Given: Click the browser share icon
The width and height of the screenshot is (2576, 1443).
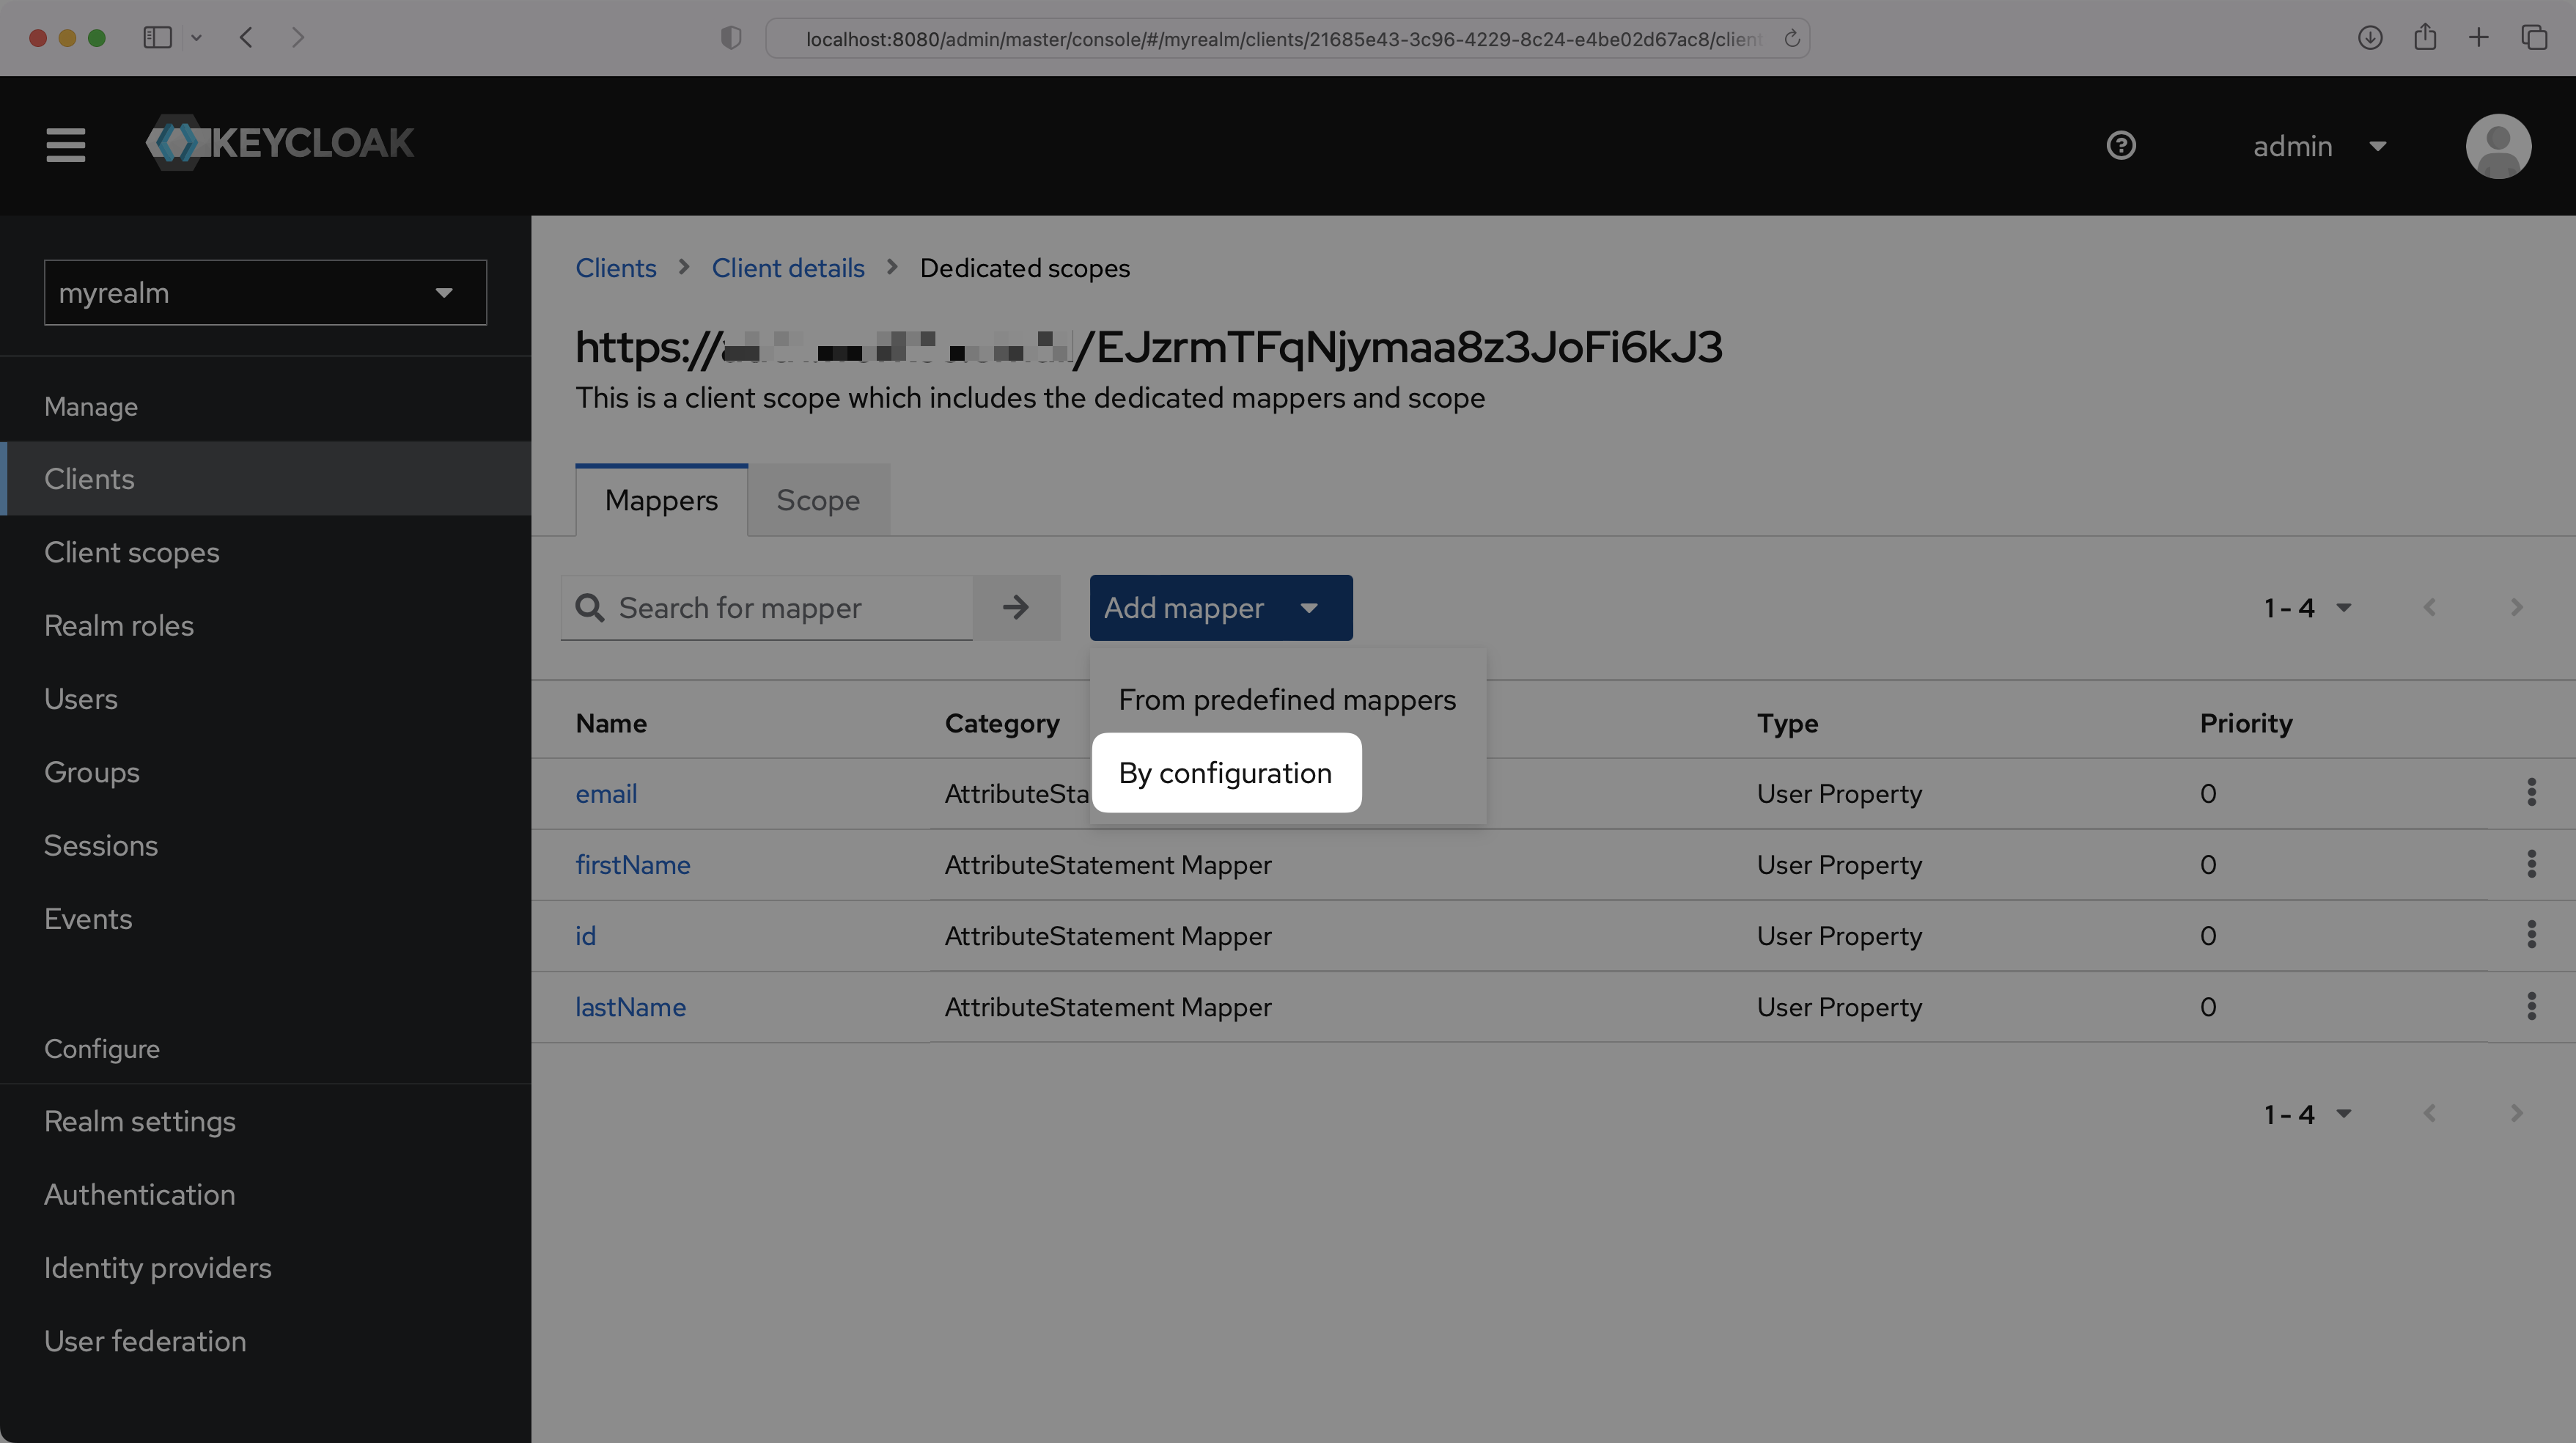Looking at the screenshot, I should [x=2425, y=38].
